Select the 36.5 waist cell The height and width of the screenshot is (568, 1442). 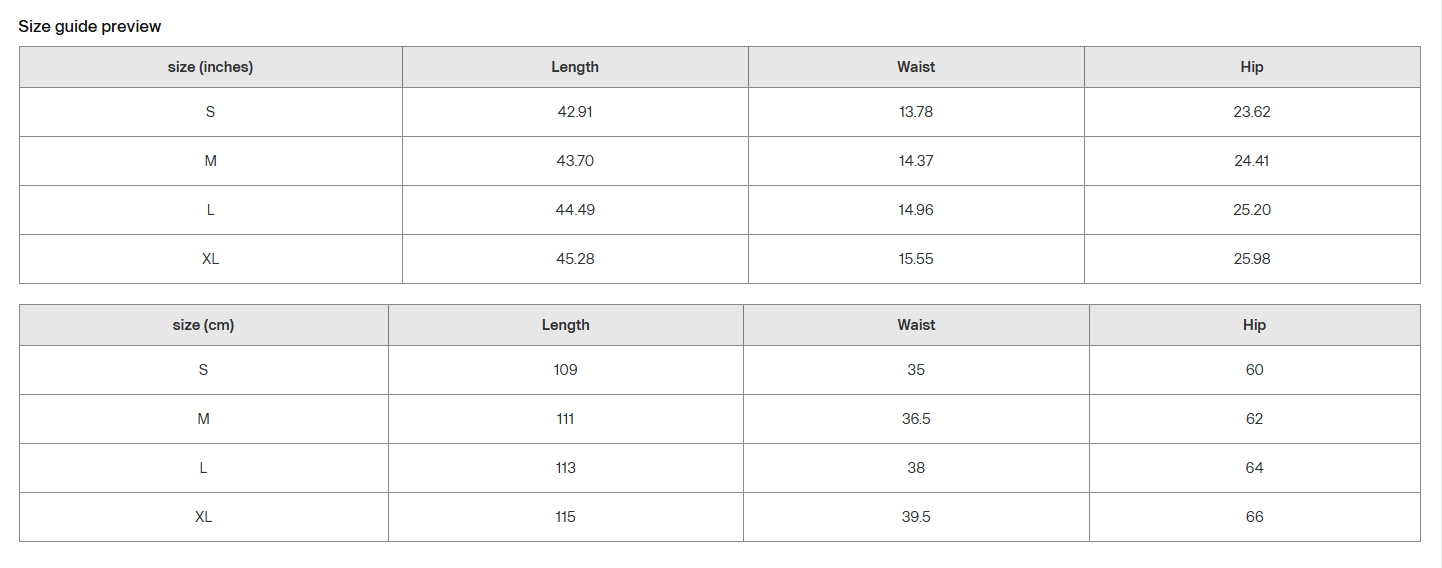[x=916, y=419]
